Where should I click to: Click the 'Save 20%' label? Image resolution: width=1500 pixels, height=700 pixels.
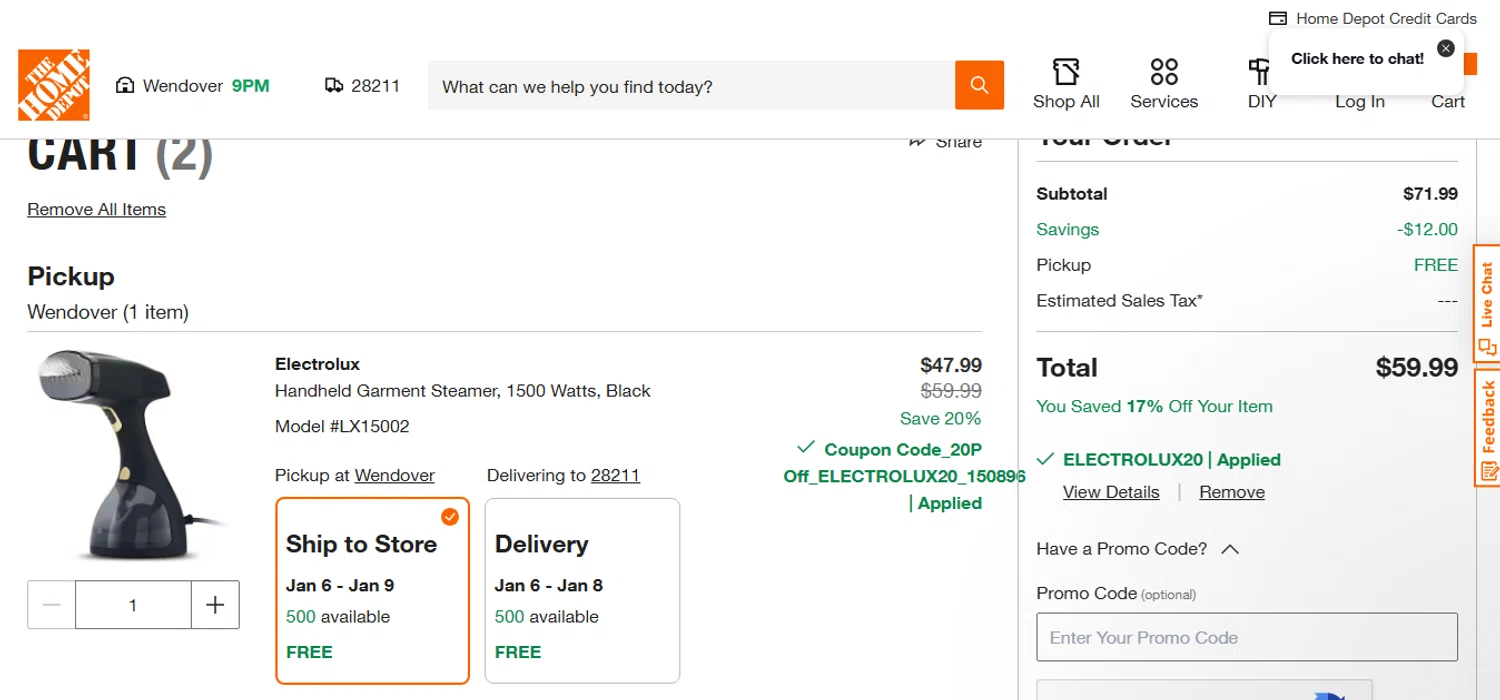click(x=940, y=419)
